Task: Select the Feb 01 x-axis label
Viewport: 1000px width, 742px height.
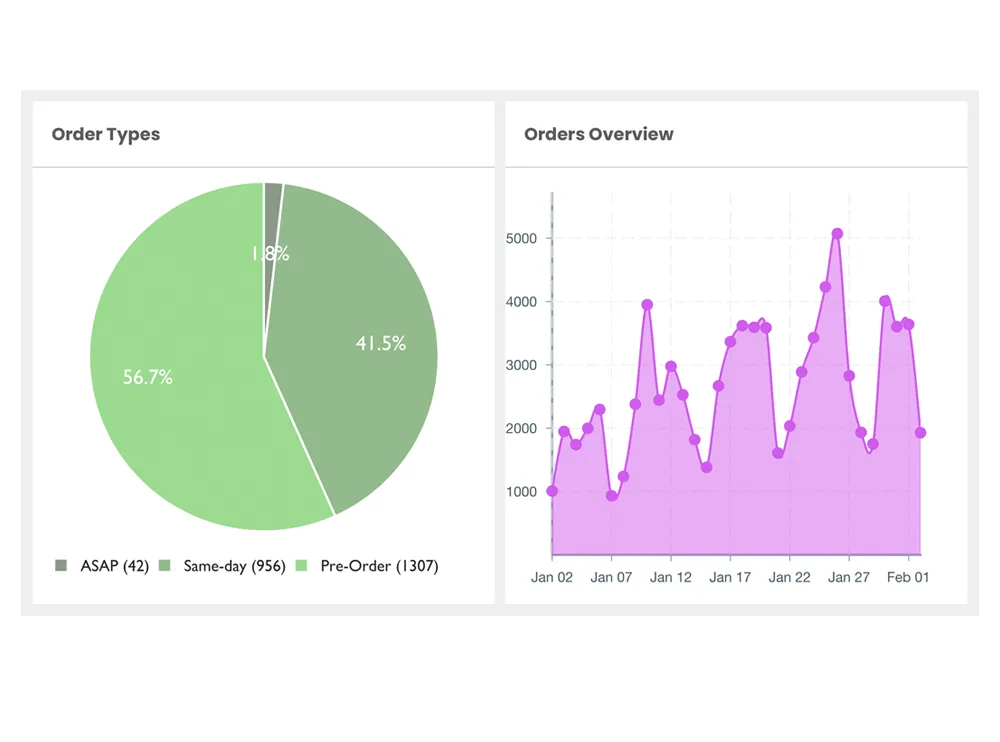Action: pos(908,577)
